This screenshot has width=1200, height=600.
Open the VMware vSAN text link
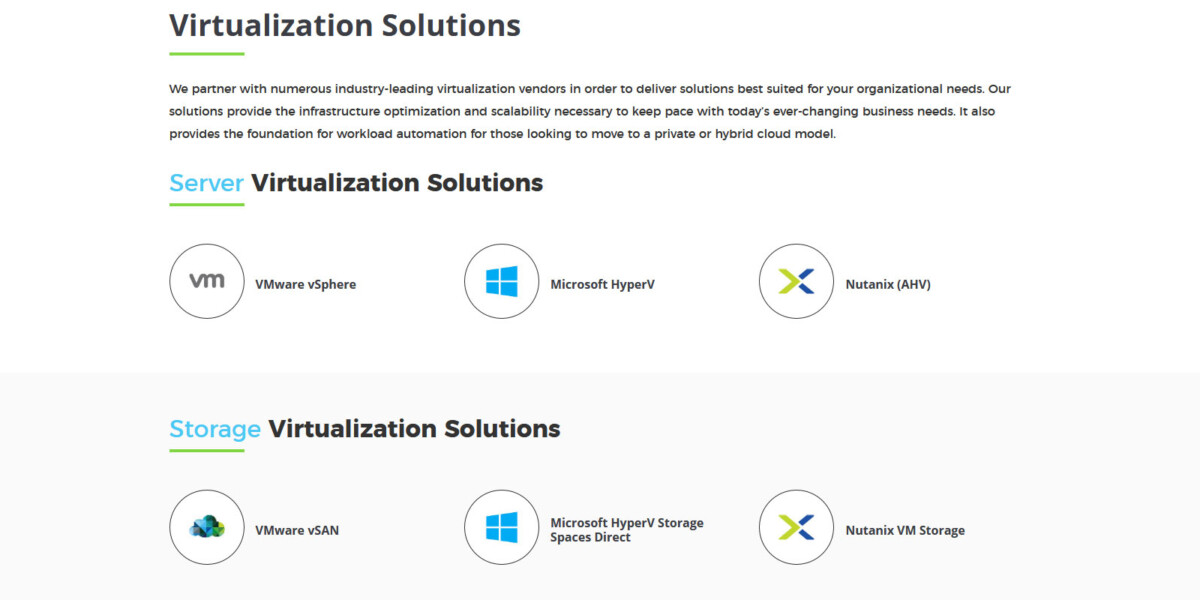coord(297,530)
